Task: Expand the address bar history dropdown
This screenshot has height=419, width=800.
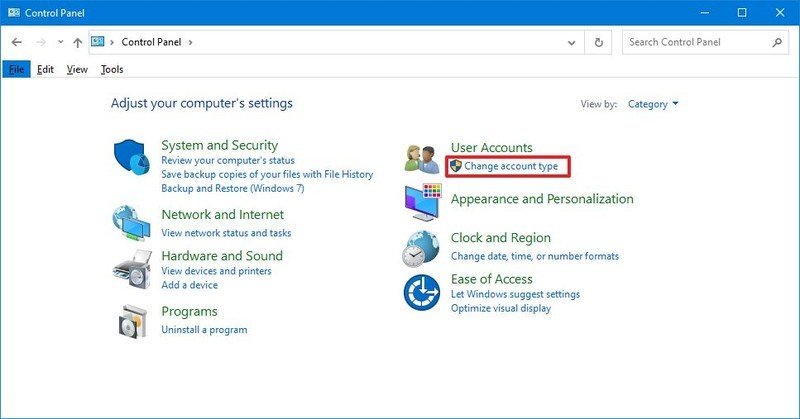Action: point(572,43)
